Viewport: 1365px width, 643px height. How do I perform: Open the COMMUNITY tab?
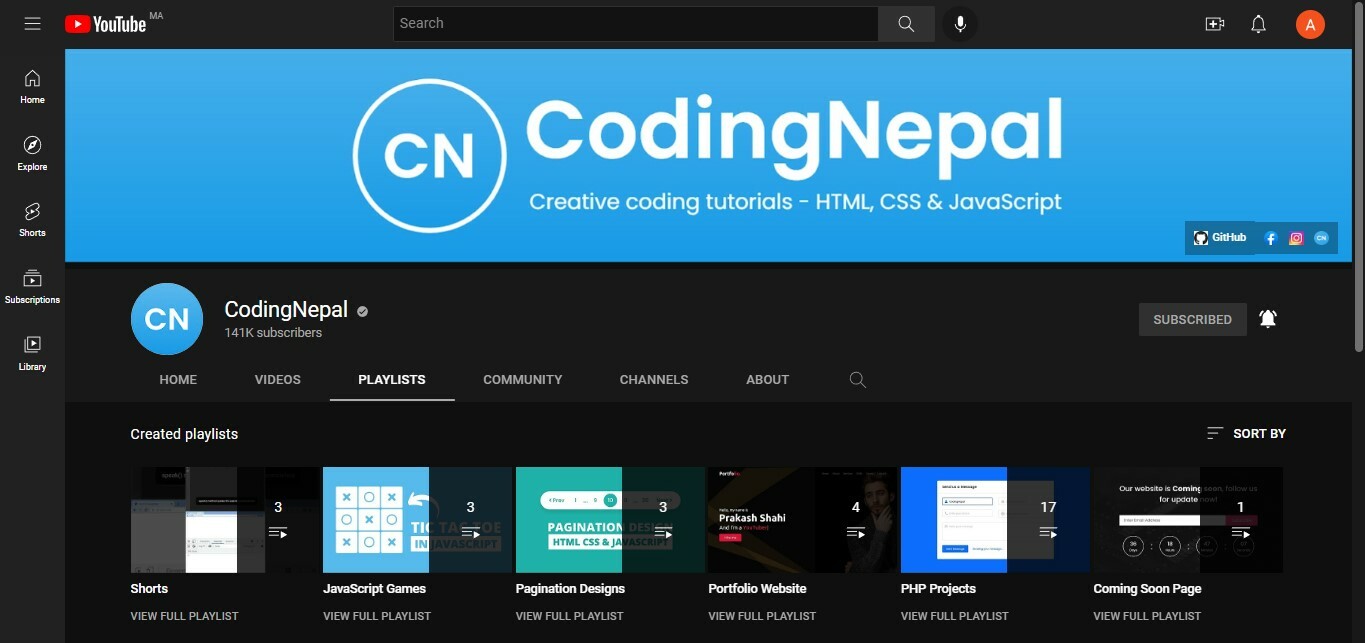pyautogui.click(x=522, y=379)
